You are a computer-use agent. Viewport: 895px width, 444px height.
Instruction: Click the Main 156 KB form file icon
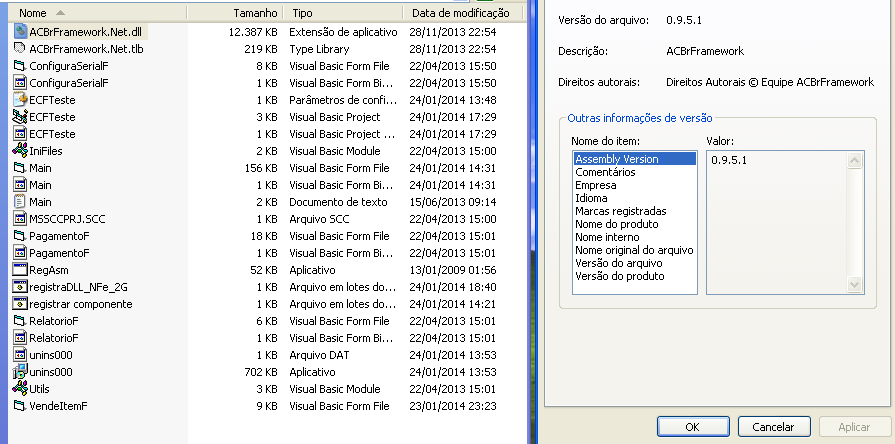[20, 168]
